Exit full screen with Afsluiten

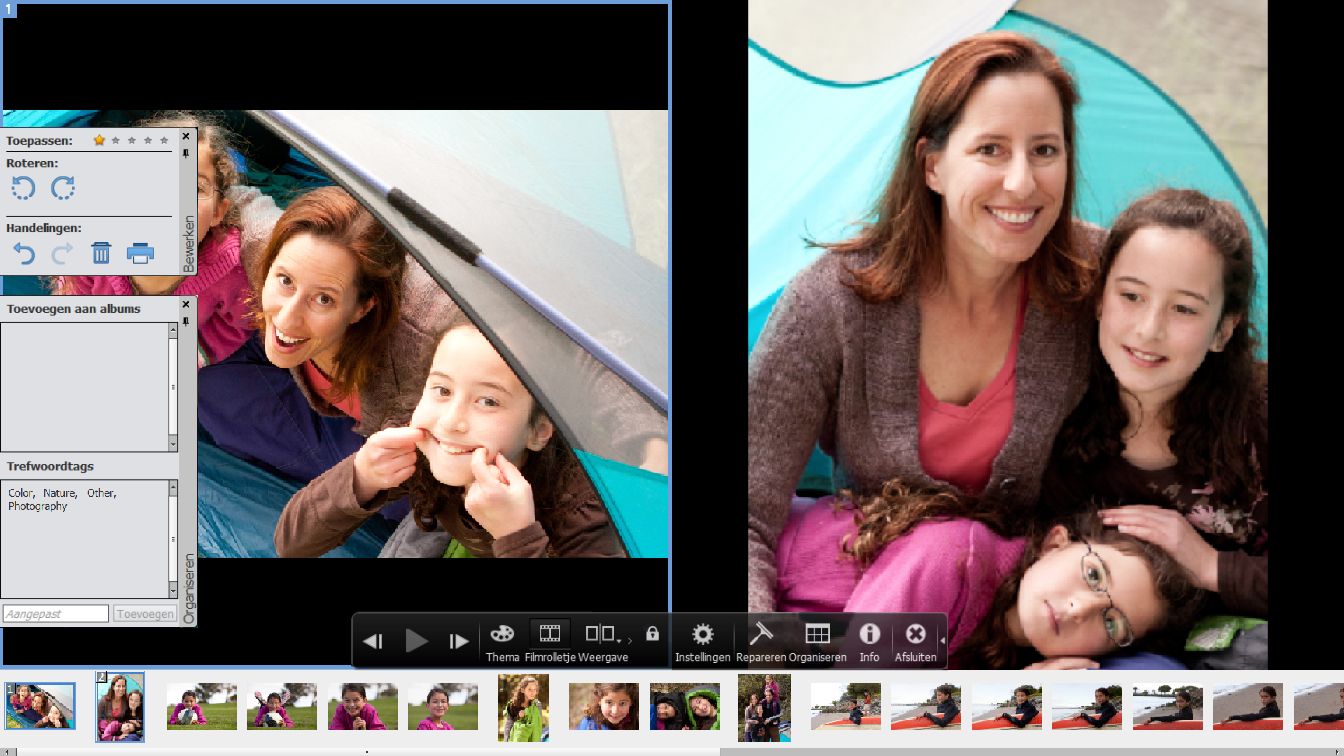tap(915, 641)
